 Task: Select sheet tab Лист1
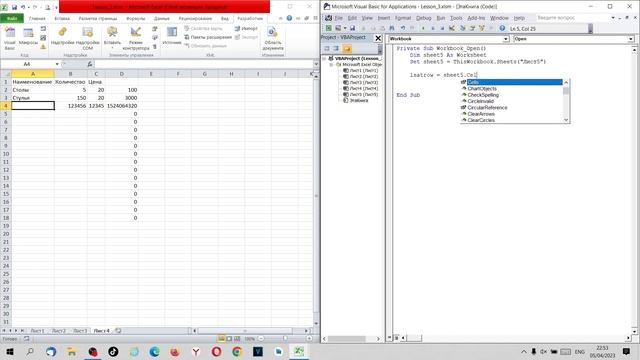(38, 331)
